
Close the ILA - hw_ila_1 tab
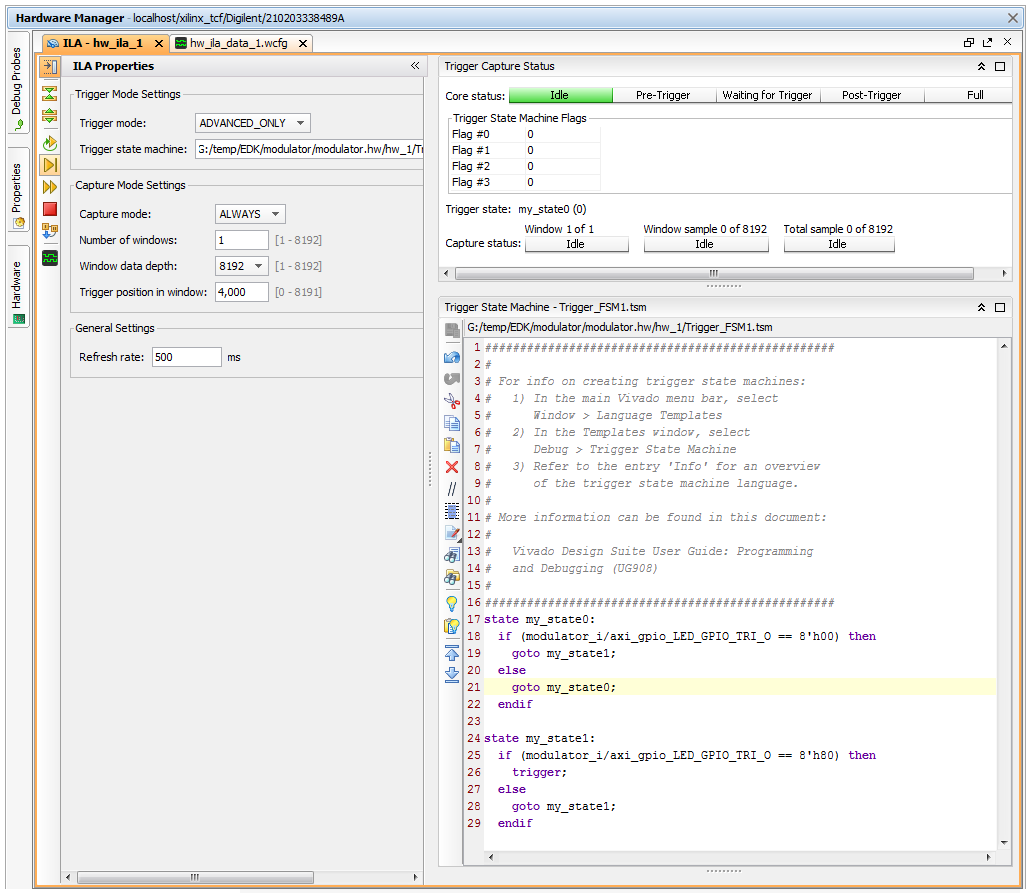(158, 43)
